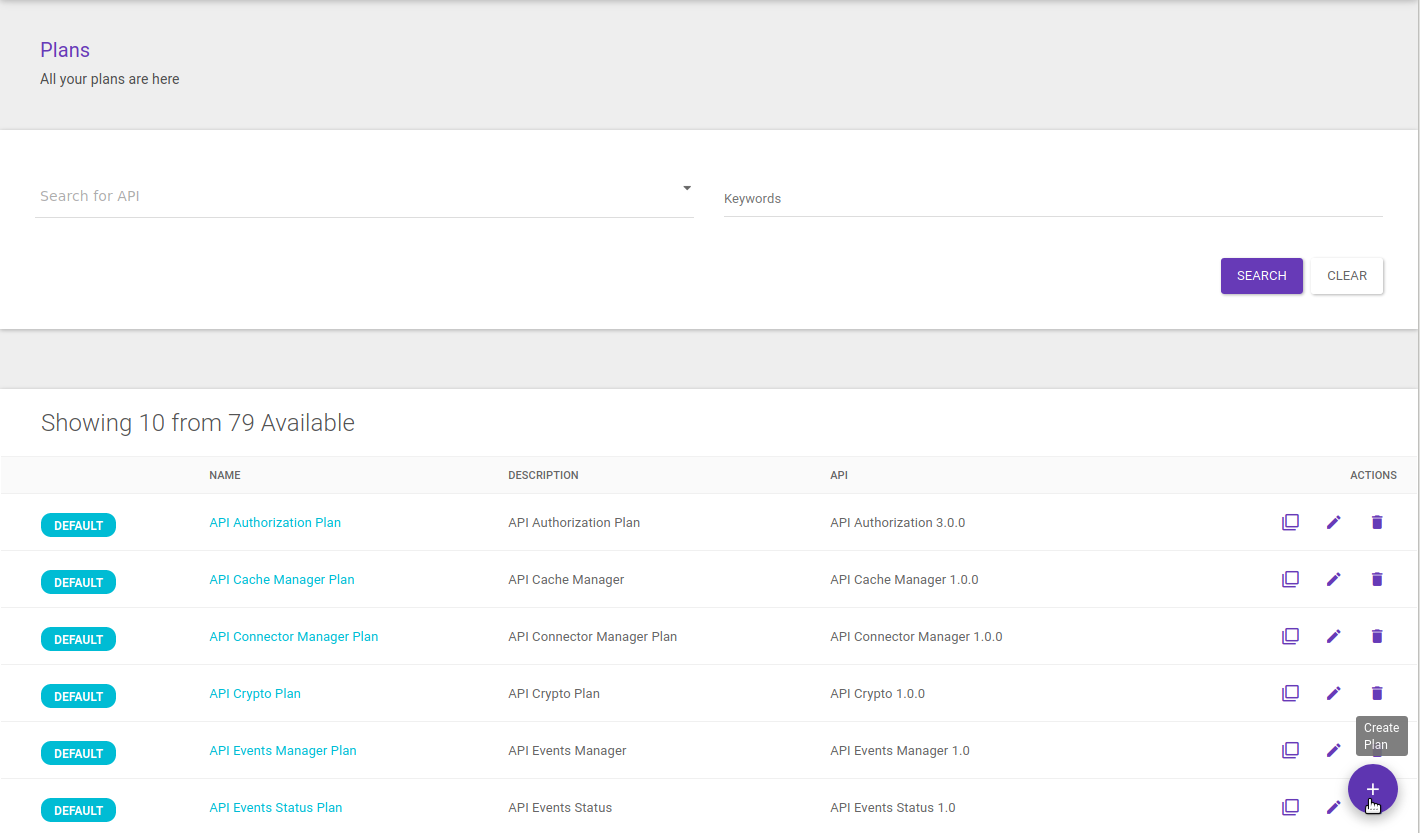Clone the API Authorization Plan
The image size is (1420, 833).
[1290, 522]
